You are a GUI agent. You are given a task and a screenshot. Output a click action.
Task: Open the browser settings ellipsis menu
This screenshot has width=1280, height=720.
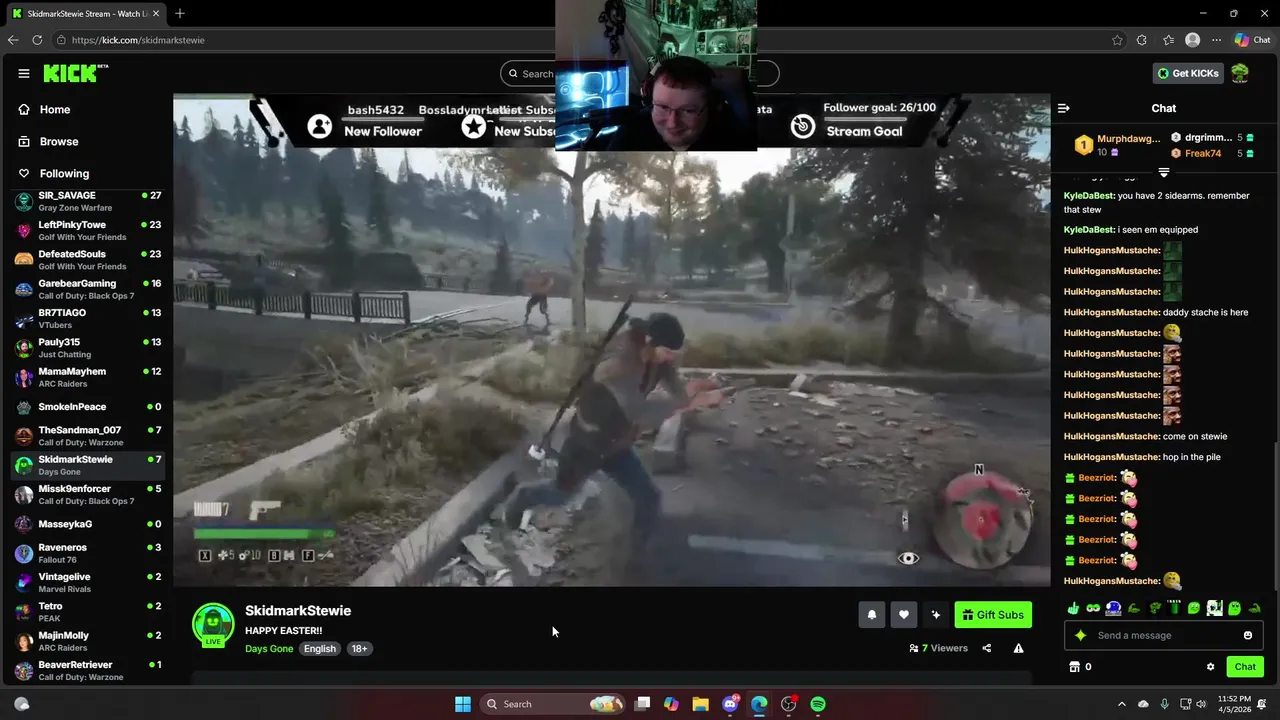point(1216,40)
